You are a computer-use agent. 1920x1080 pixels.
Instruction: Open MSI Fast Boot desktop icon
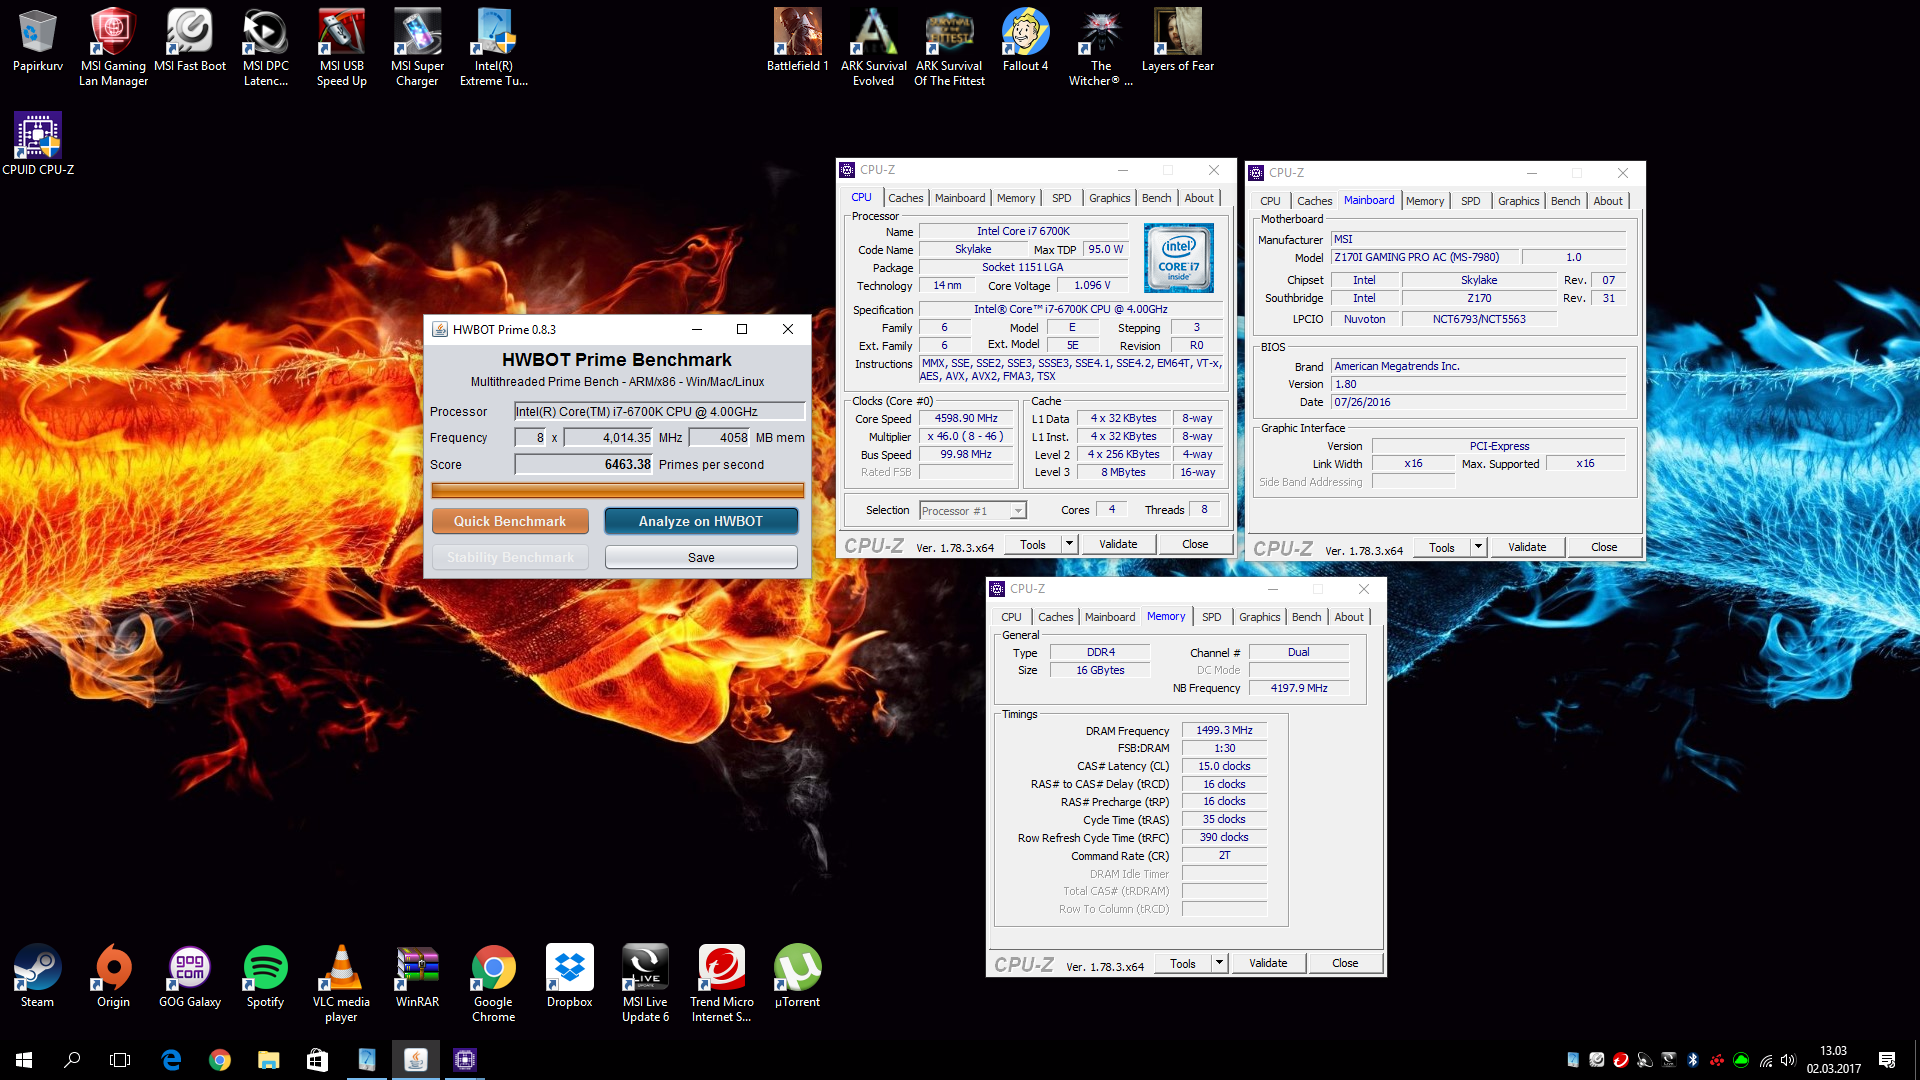190,40
